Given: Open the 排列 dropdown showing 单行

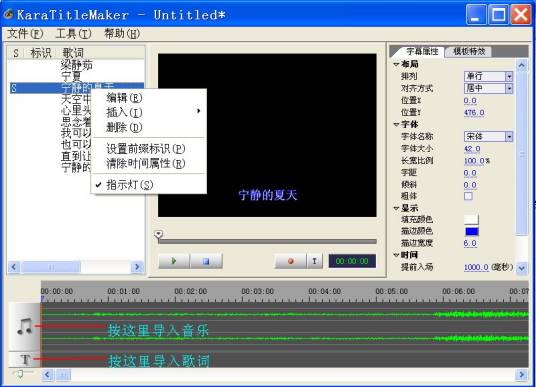Looking at the screenshot, I should [x=488, y=76].
